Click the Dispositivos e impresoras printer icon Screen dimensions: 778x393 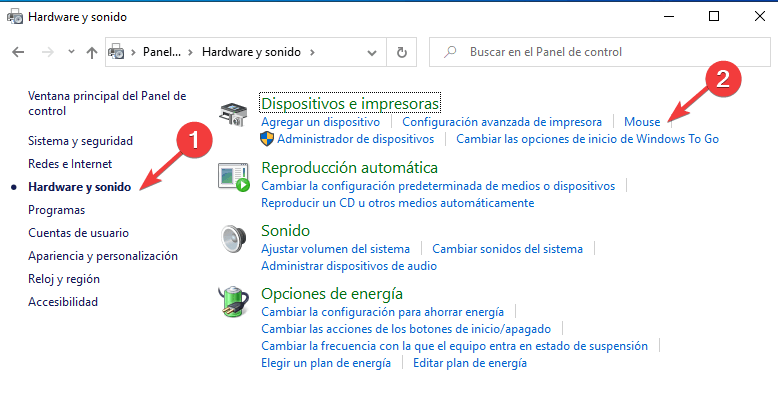(233, 115)
